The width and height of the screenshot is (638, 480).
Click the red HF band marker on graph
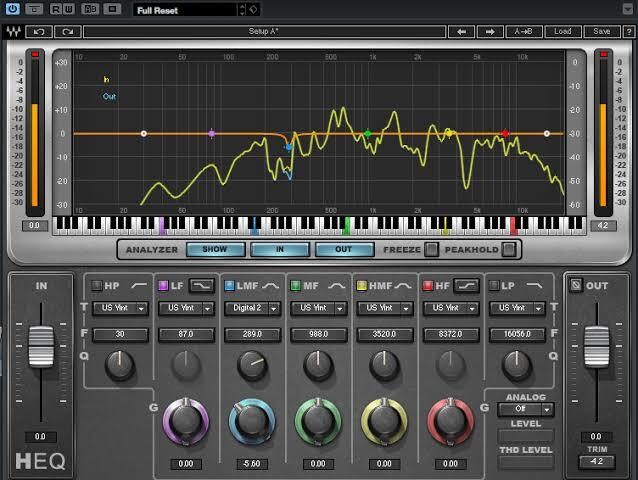tap(505, 133)
